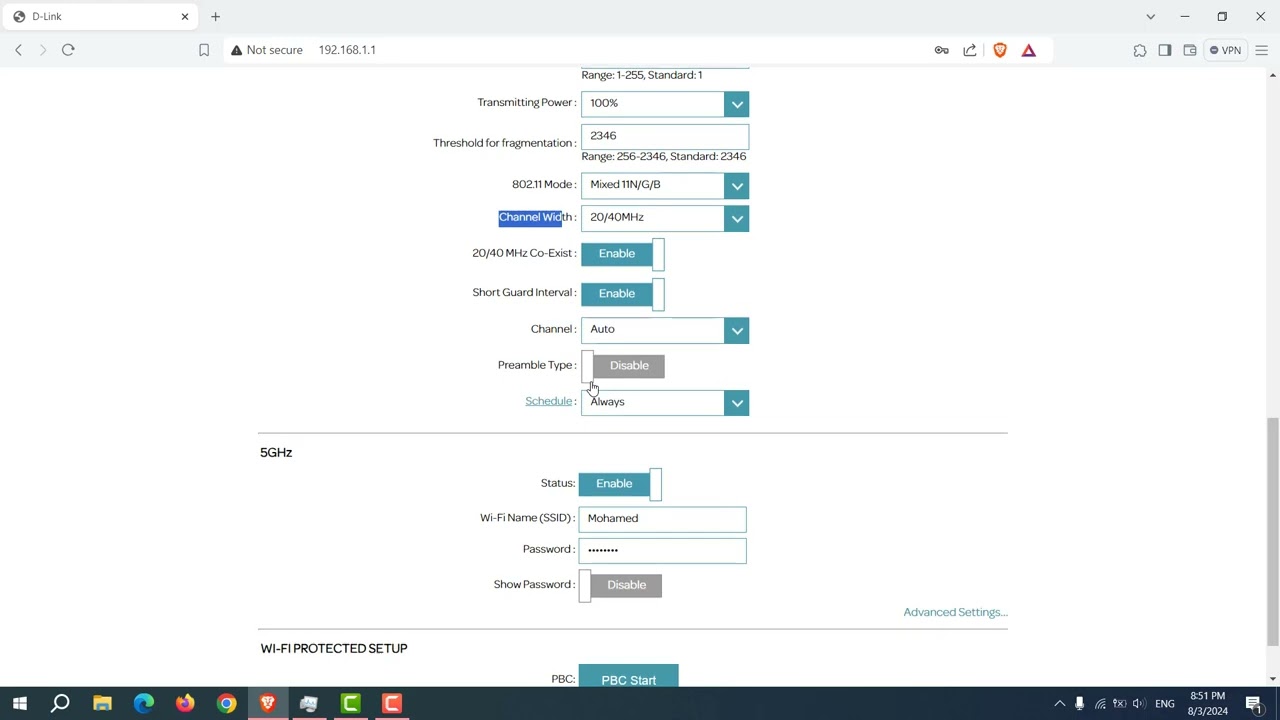Launch Google Chrome from taskbar
Image resolution: width=1280 pixels, height=720 pixels.
tap(227, 704)
